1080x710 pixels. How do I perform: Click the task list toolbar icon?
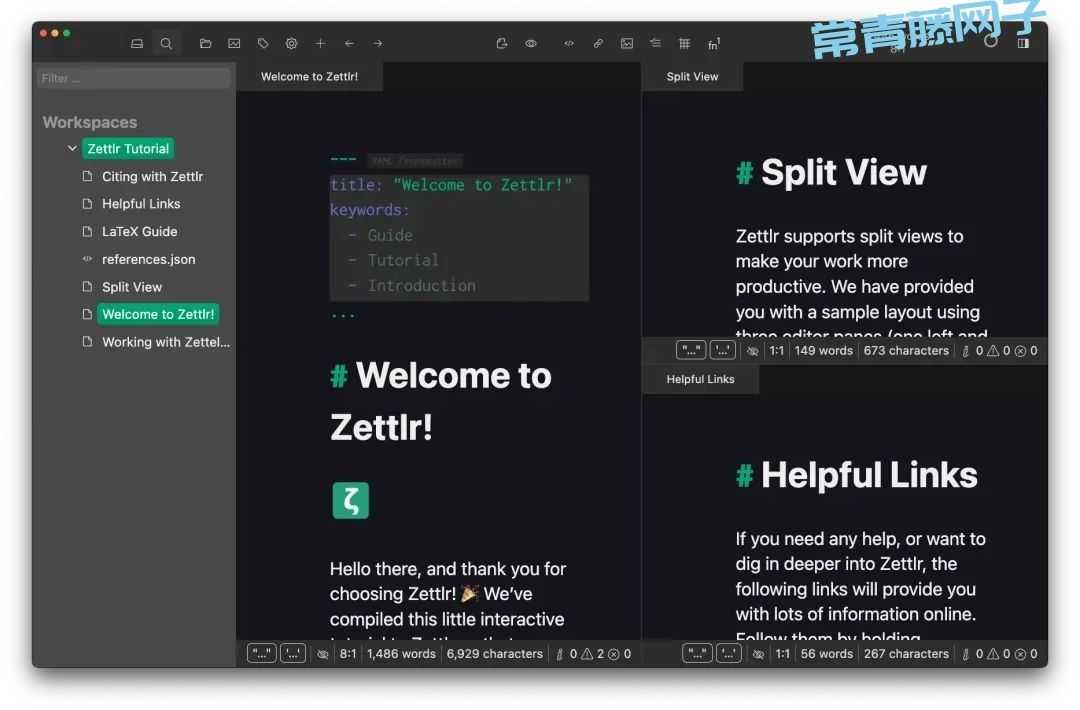point(655,43)
